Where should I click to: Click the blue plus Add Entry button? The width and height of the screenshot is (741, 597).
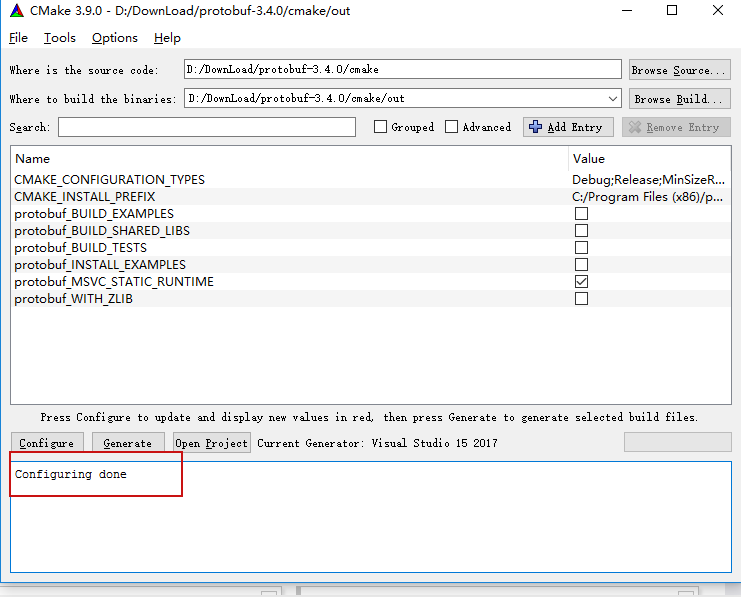pos(568,127)
